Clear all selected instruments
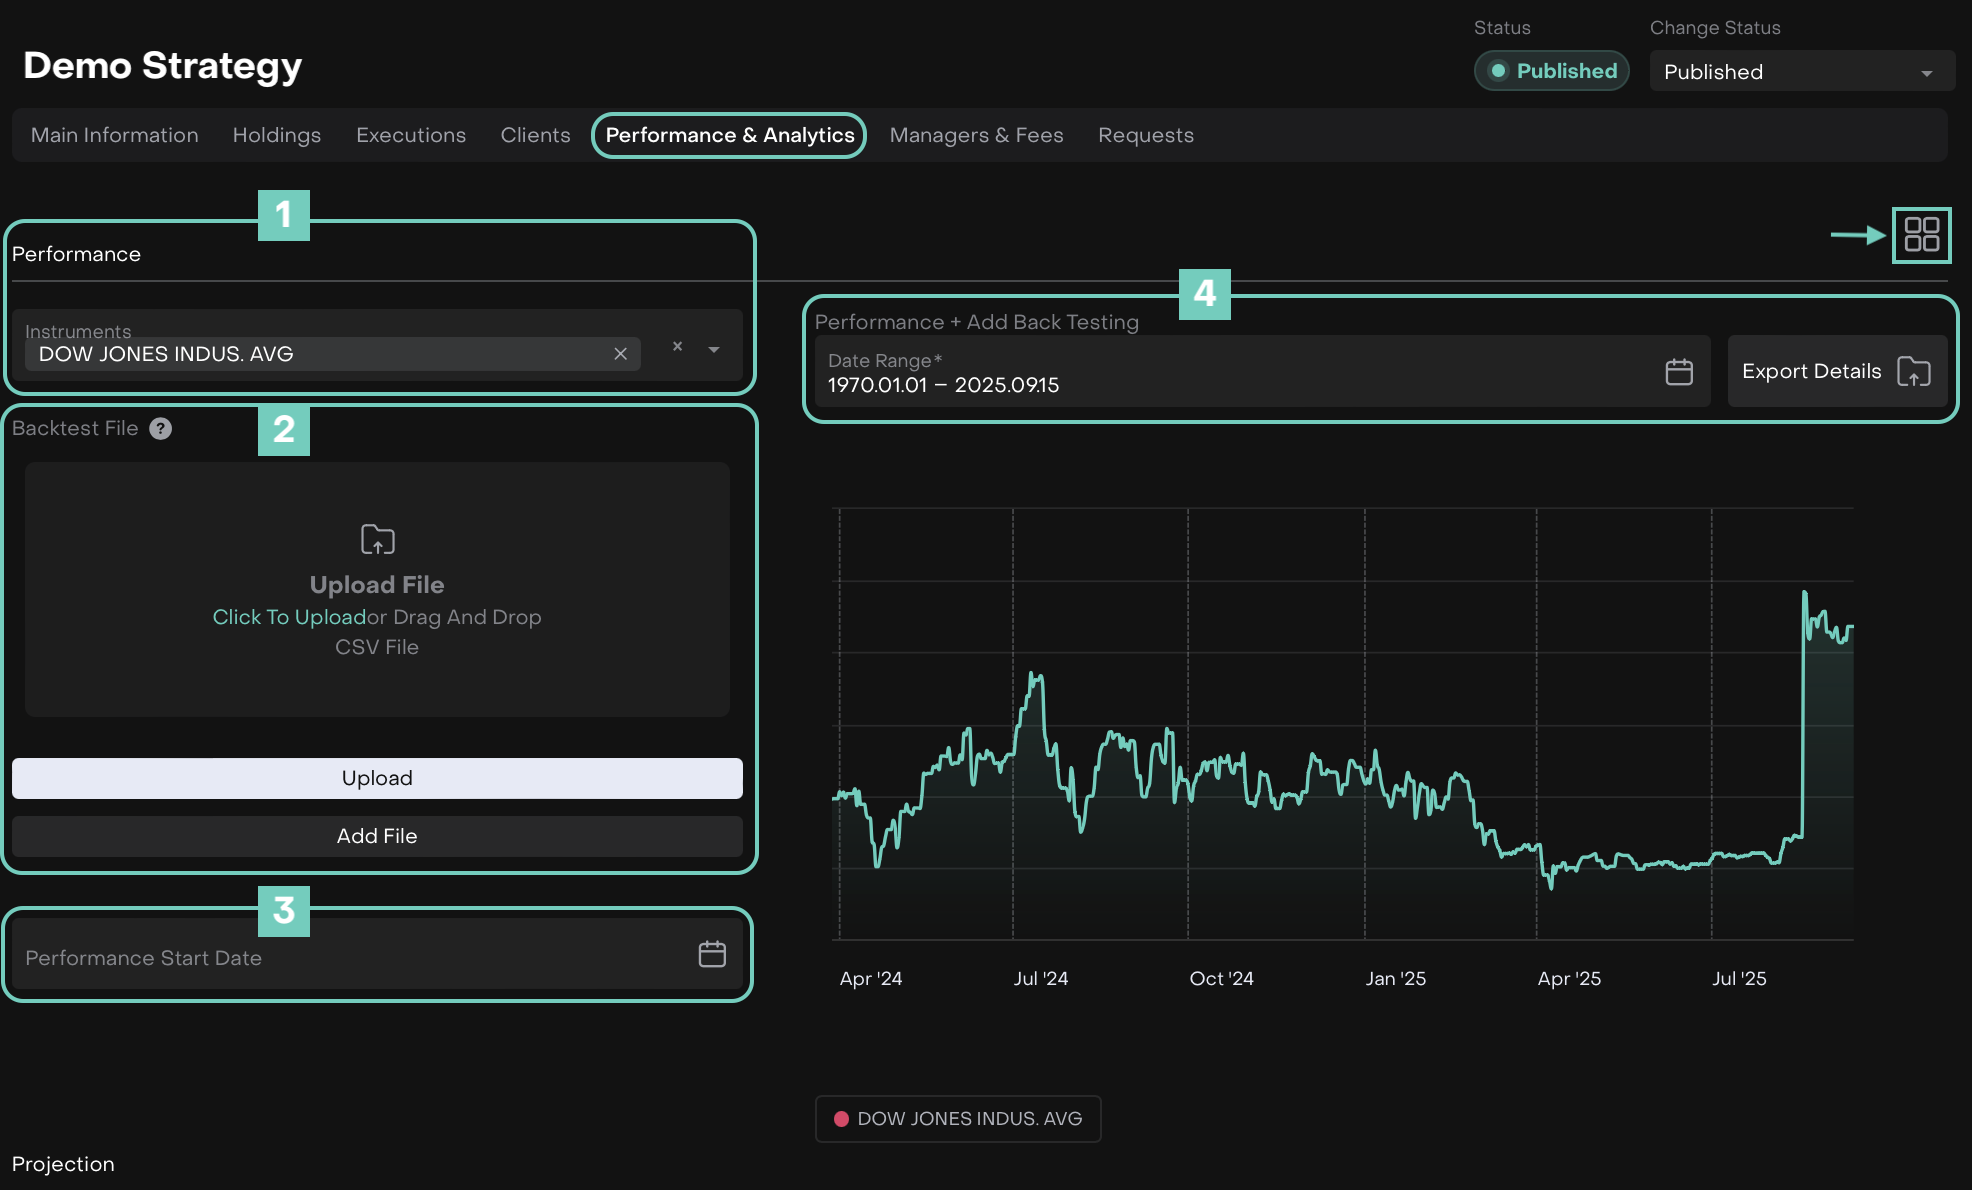The image size is (1972, 1190). (x=677, y=346)
